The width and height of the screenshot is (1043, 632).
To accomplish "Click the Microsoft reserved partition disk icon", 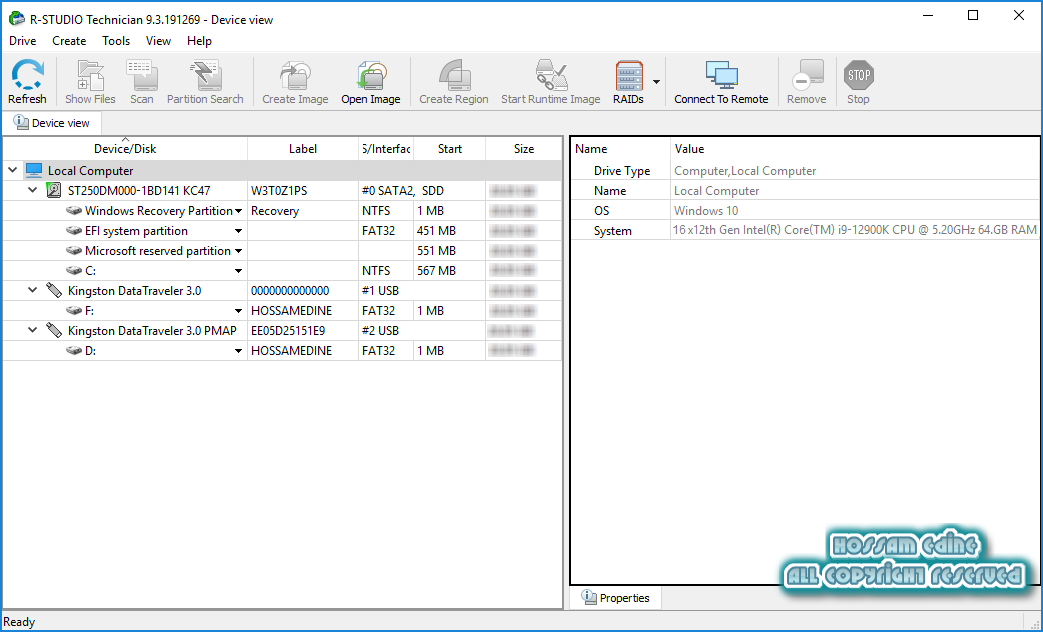I will 74,251.
